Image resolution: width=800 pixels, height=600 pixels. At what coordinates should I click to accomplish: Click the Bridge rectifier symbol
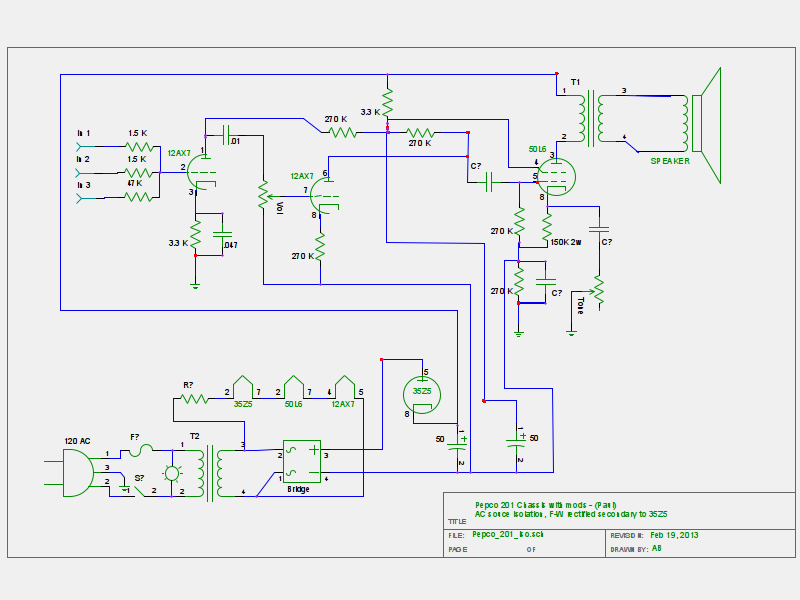300,460
